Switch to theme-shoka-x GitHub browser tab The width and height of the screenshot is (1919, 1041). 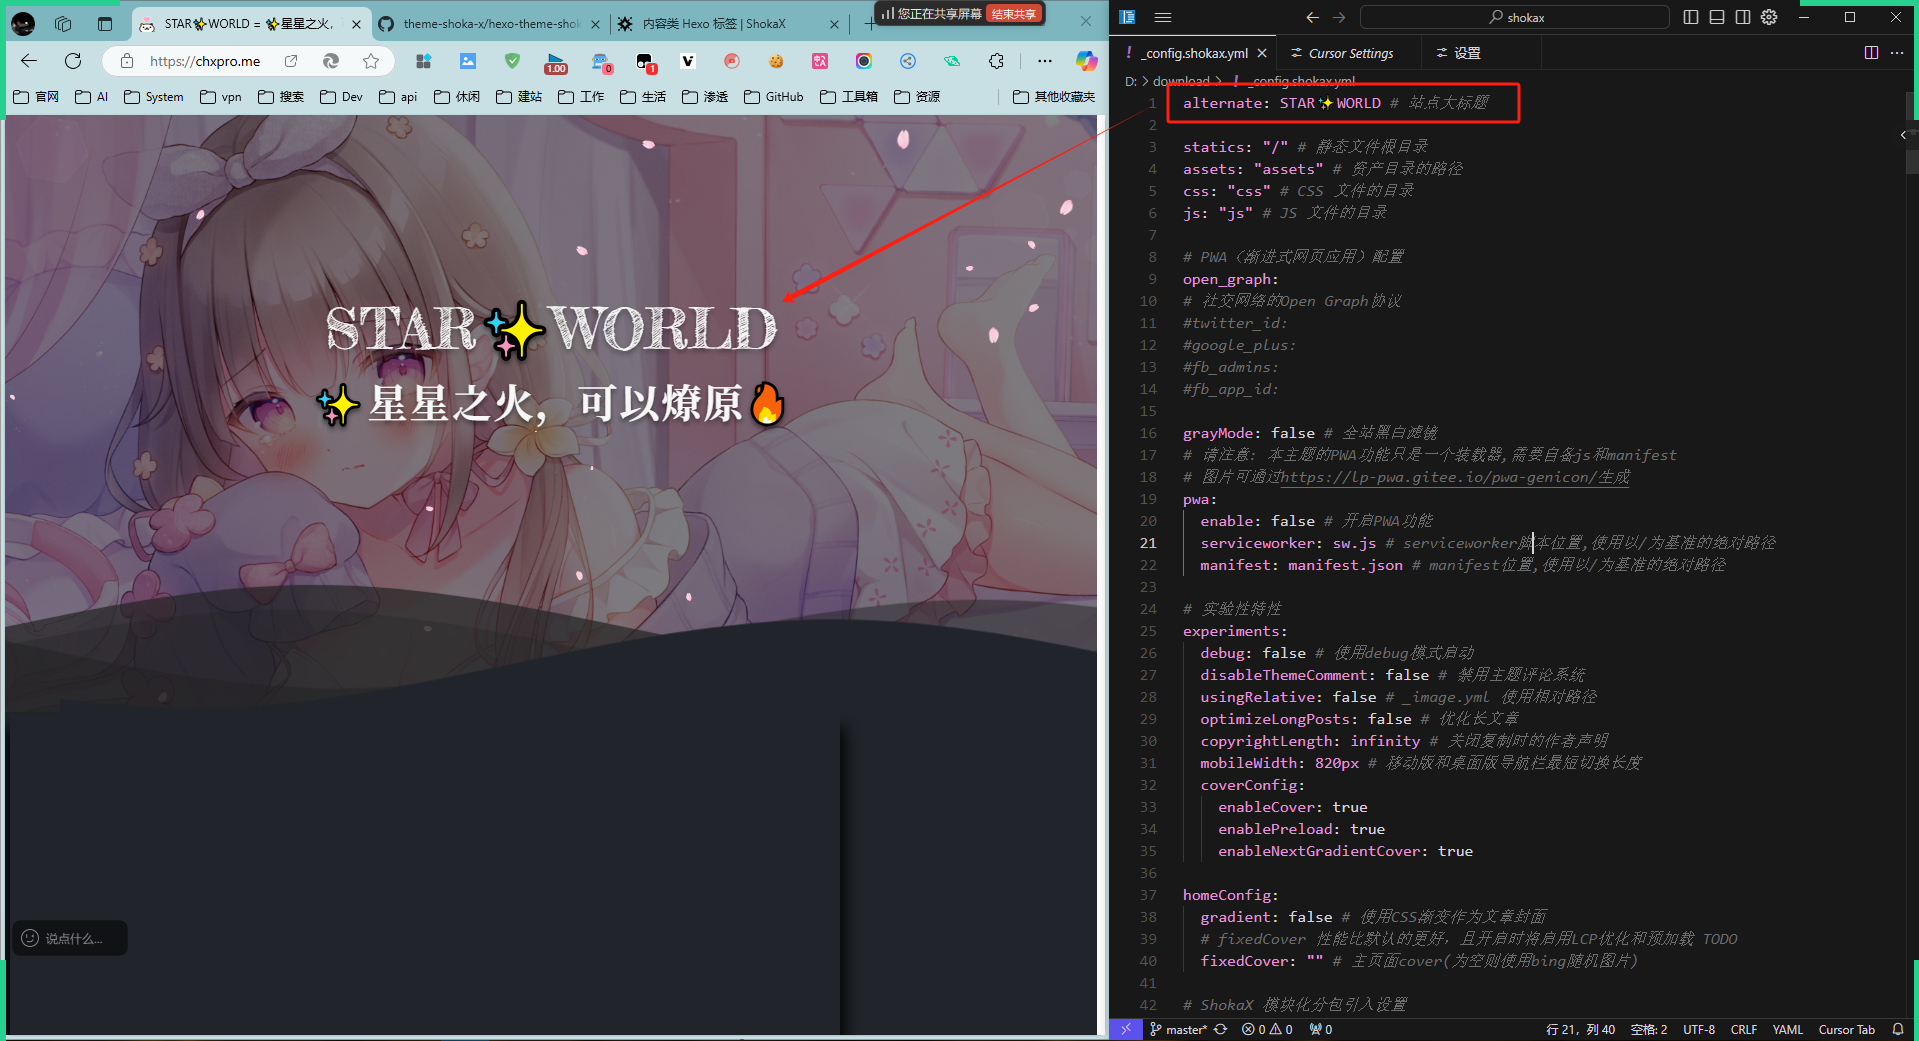pos(490,23)
